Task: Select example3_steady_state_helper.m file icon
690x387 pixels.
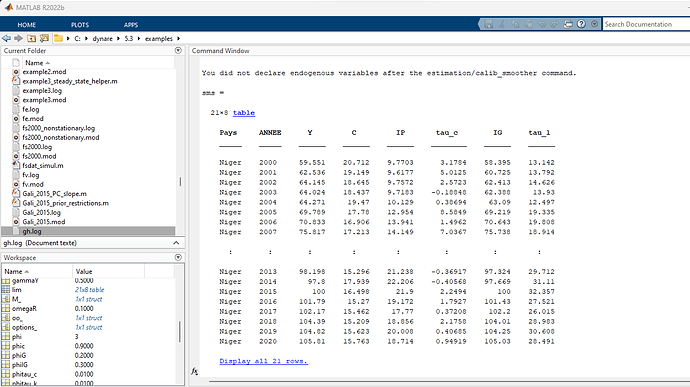Action: pos(16,81)
